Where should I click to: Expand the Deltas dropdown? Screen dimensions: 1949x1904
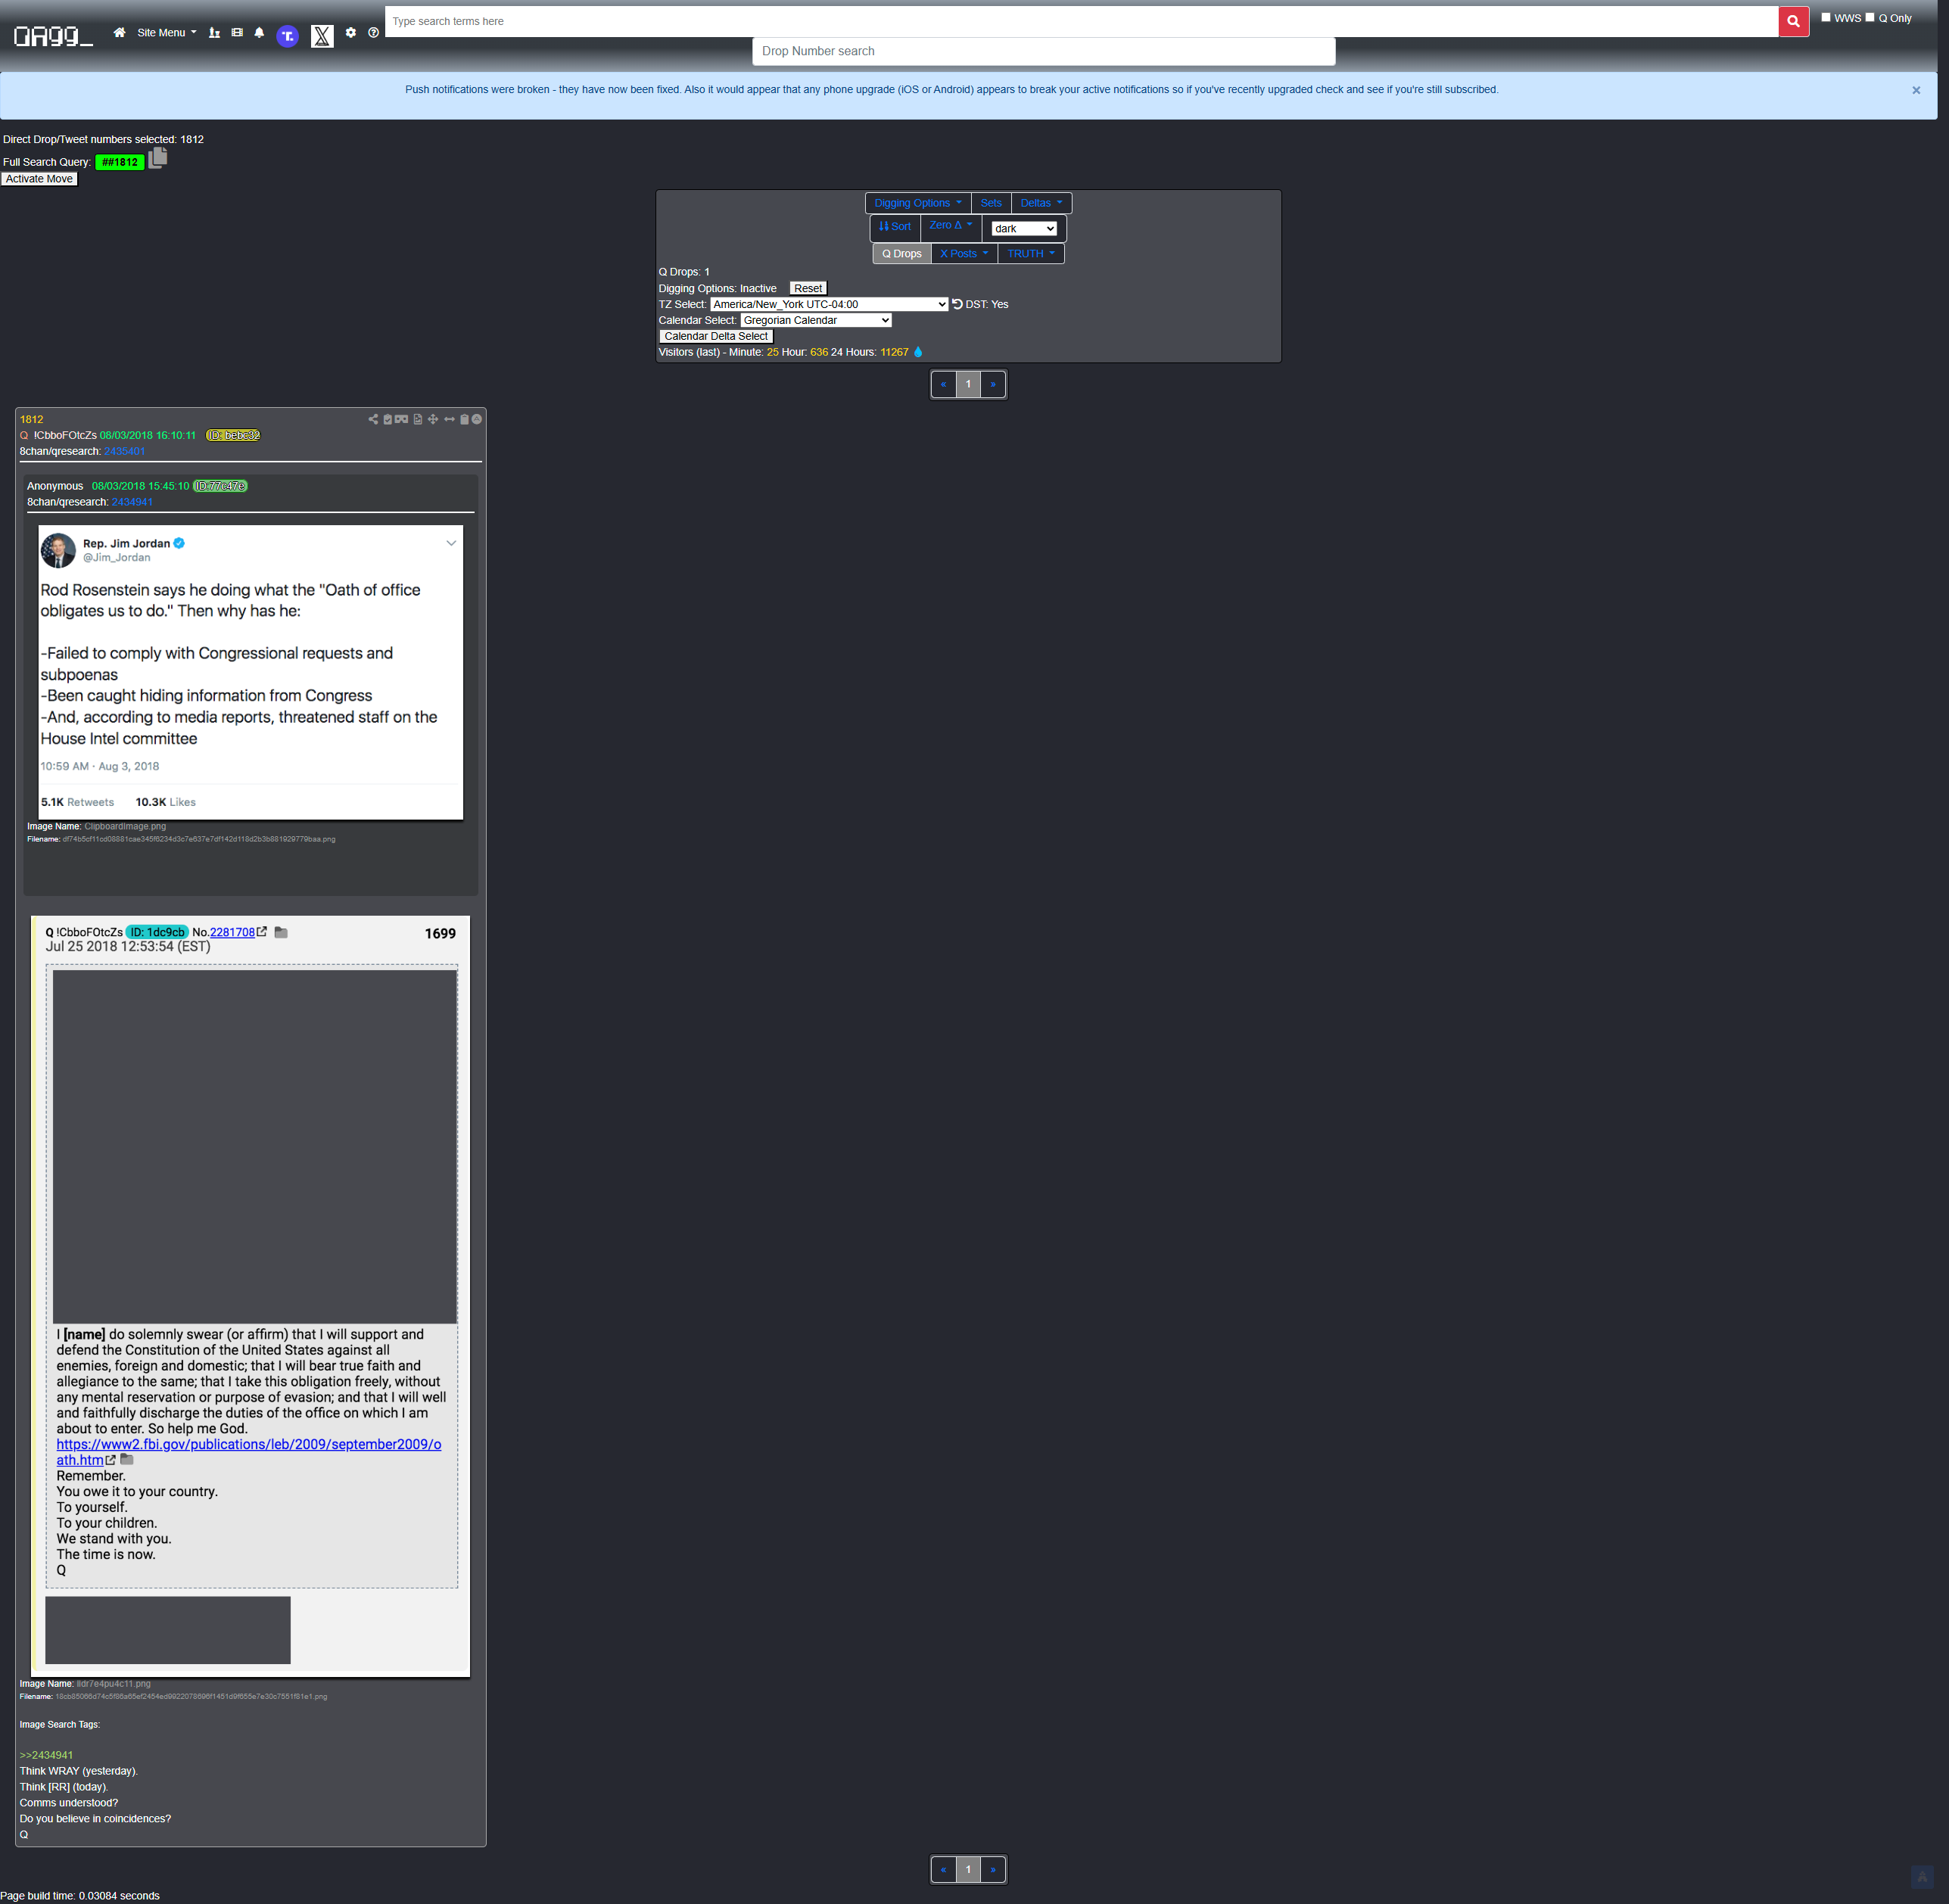[1041, 203]
